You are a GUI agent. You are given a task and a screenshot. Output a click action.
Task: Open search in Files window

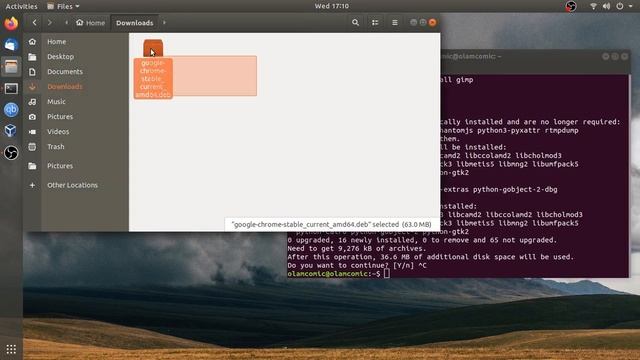(356, 23)
